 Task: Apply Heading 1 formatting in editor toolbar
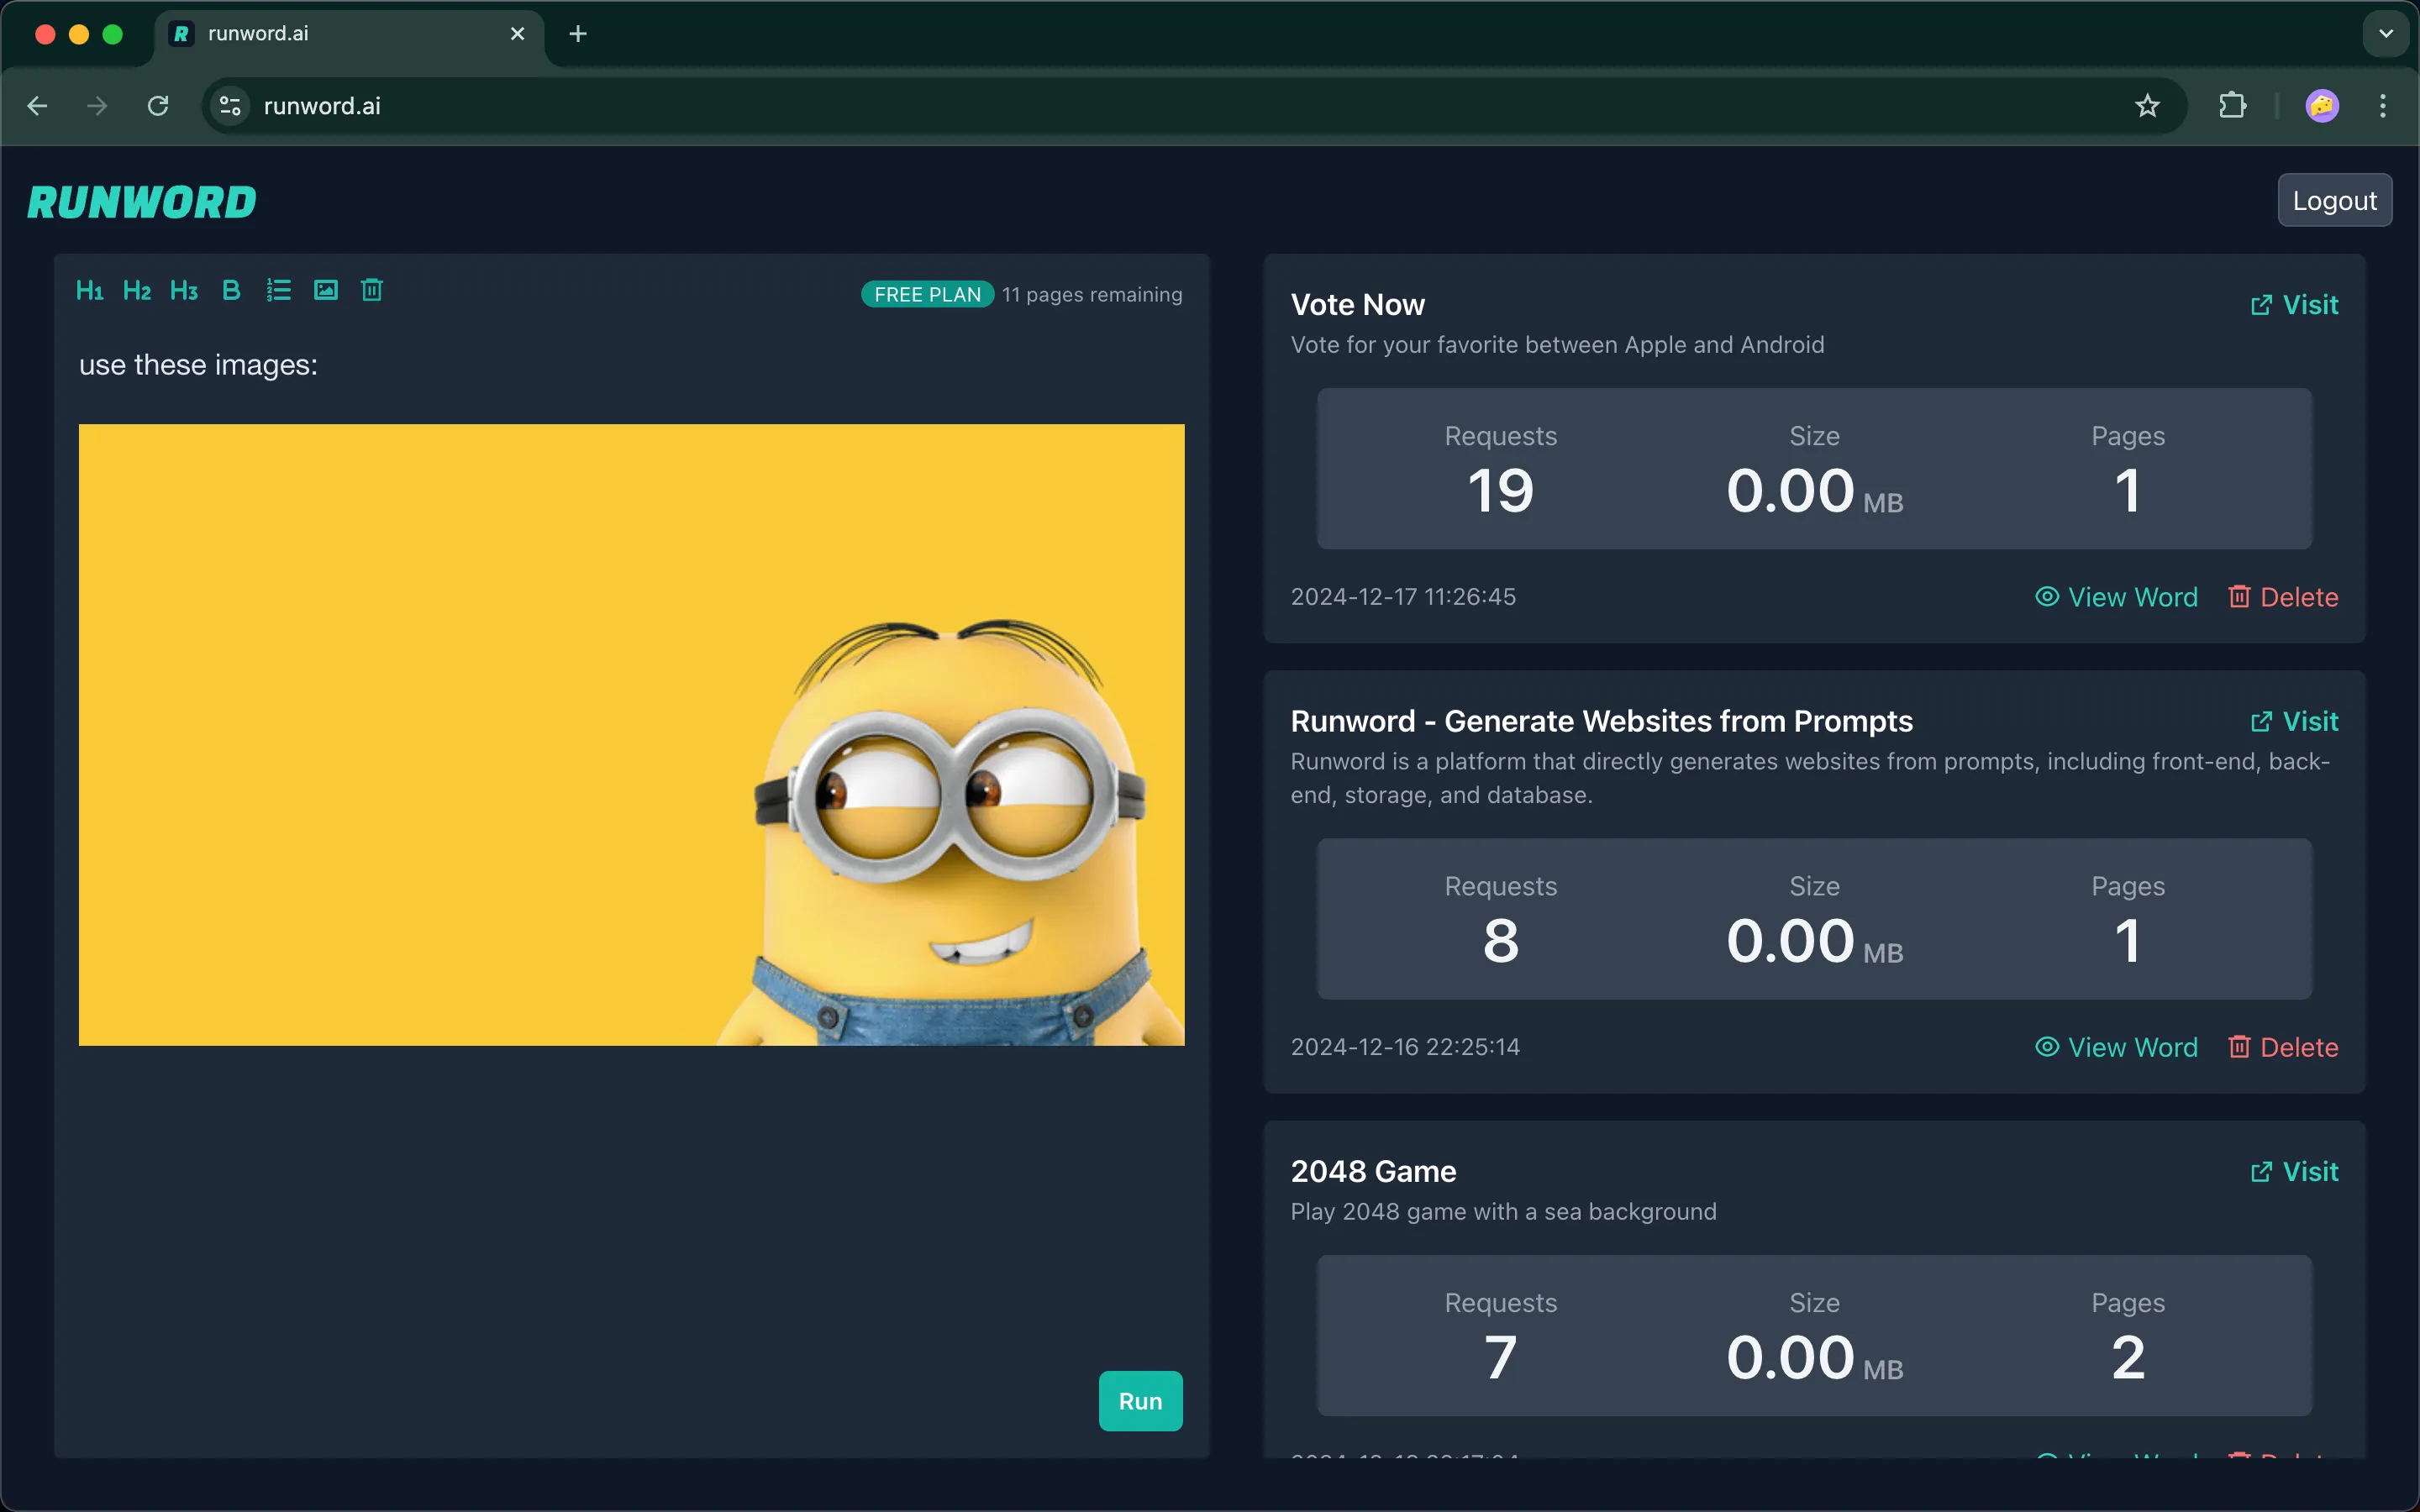click(x=89, y=291)
